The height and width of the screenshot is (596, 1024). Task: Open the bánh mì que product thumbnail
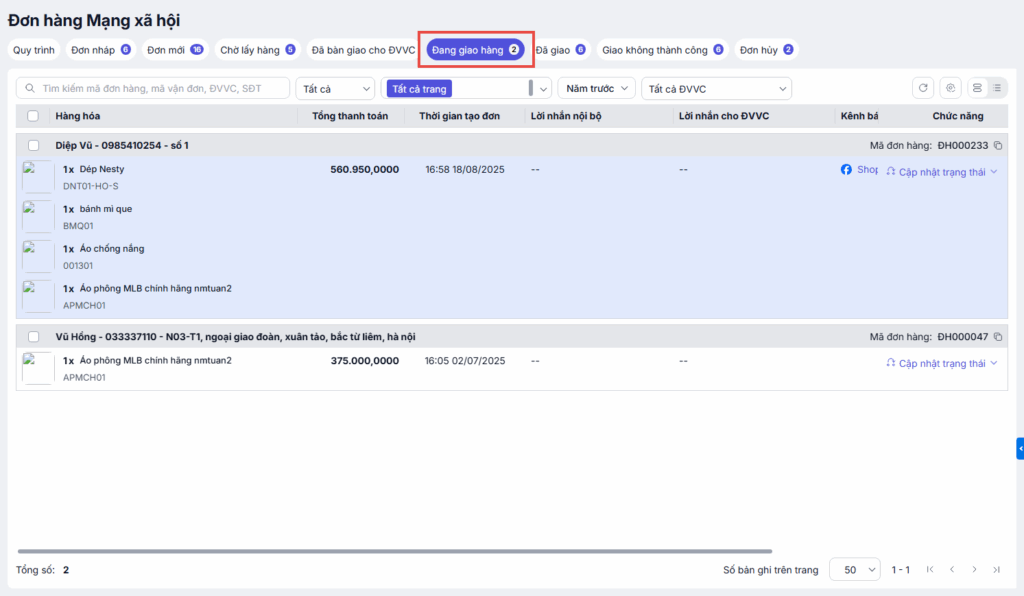(x=37, y=217)
